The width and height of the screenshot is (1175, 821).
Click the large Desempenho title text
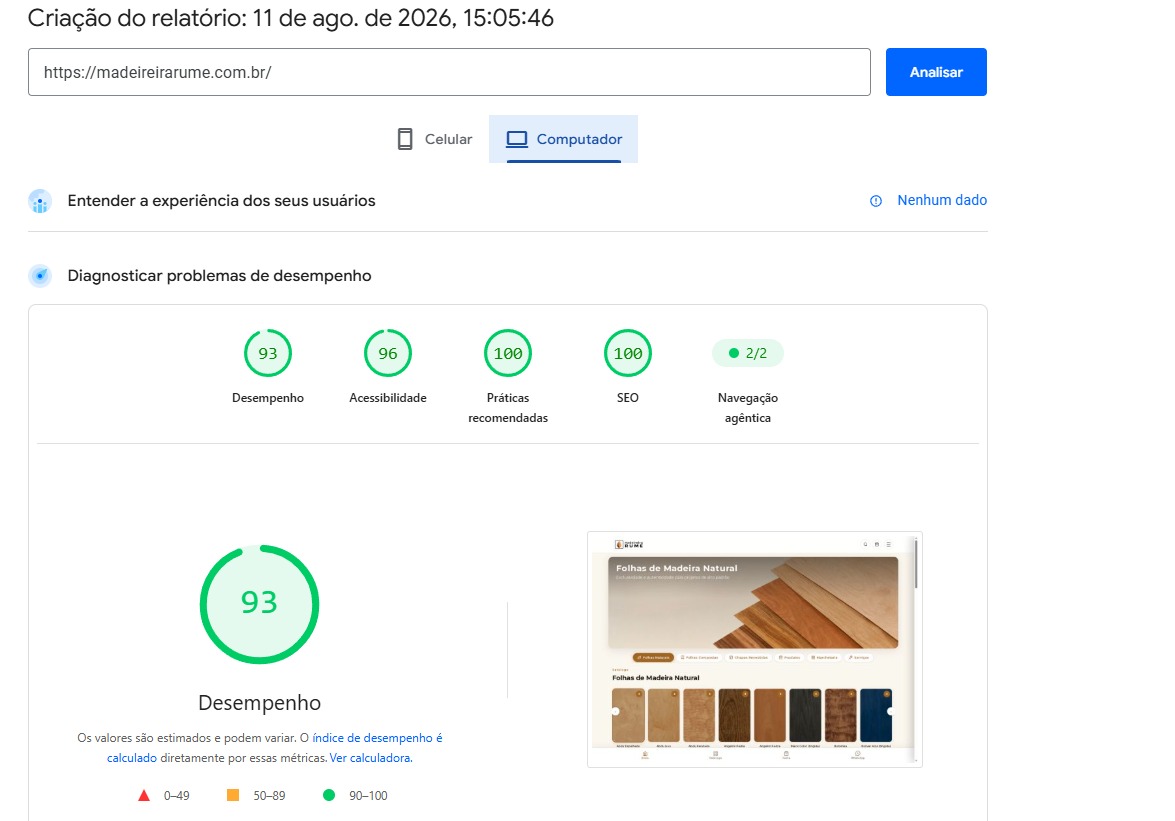pyautogui.click(x=259, y=703)
